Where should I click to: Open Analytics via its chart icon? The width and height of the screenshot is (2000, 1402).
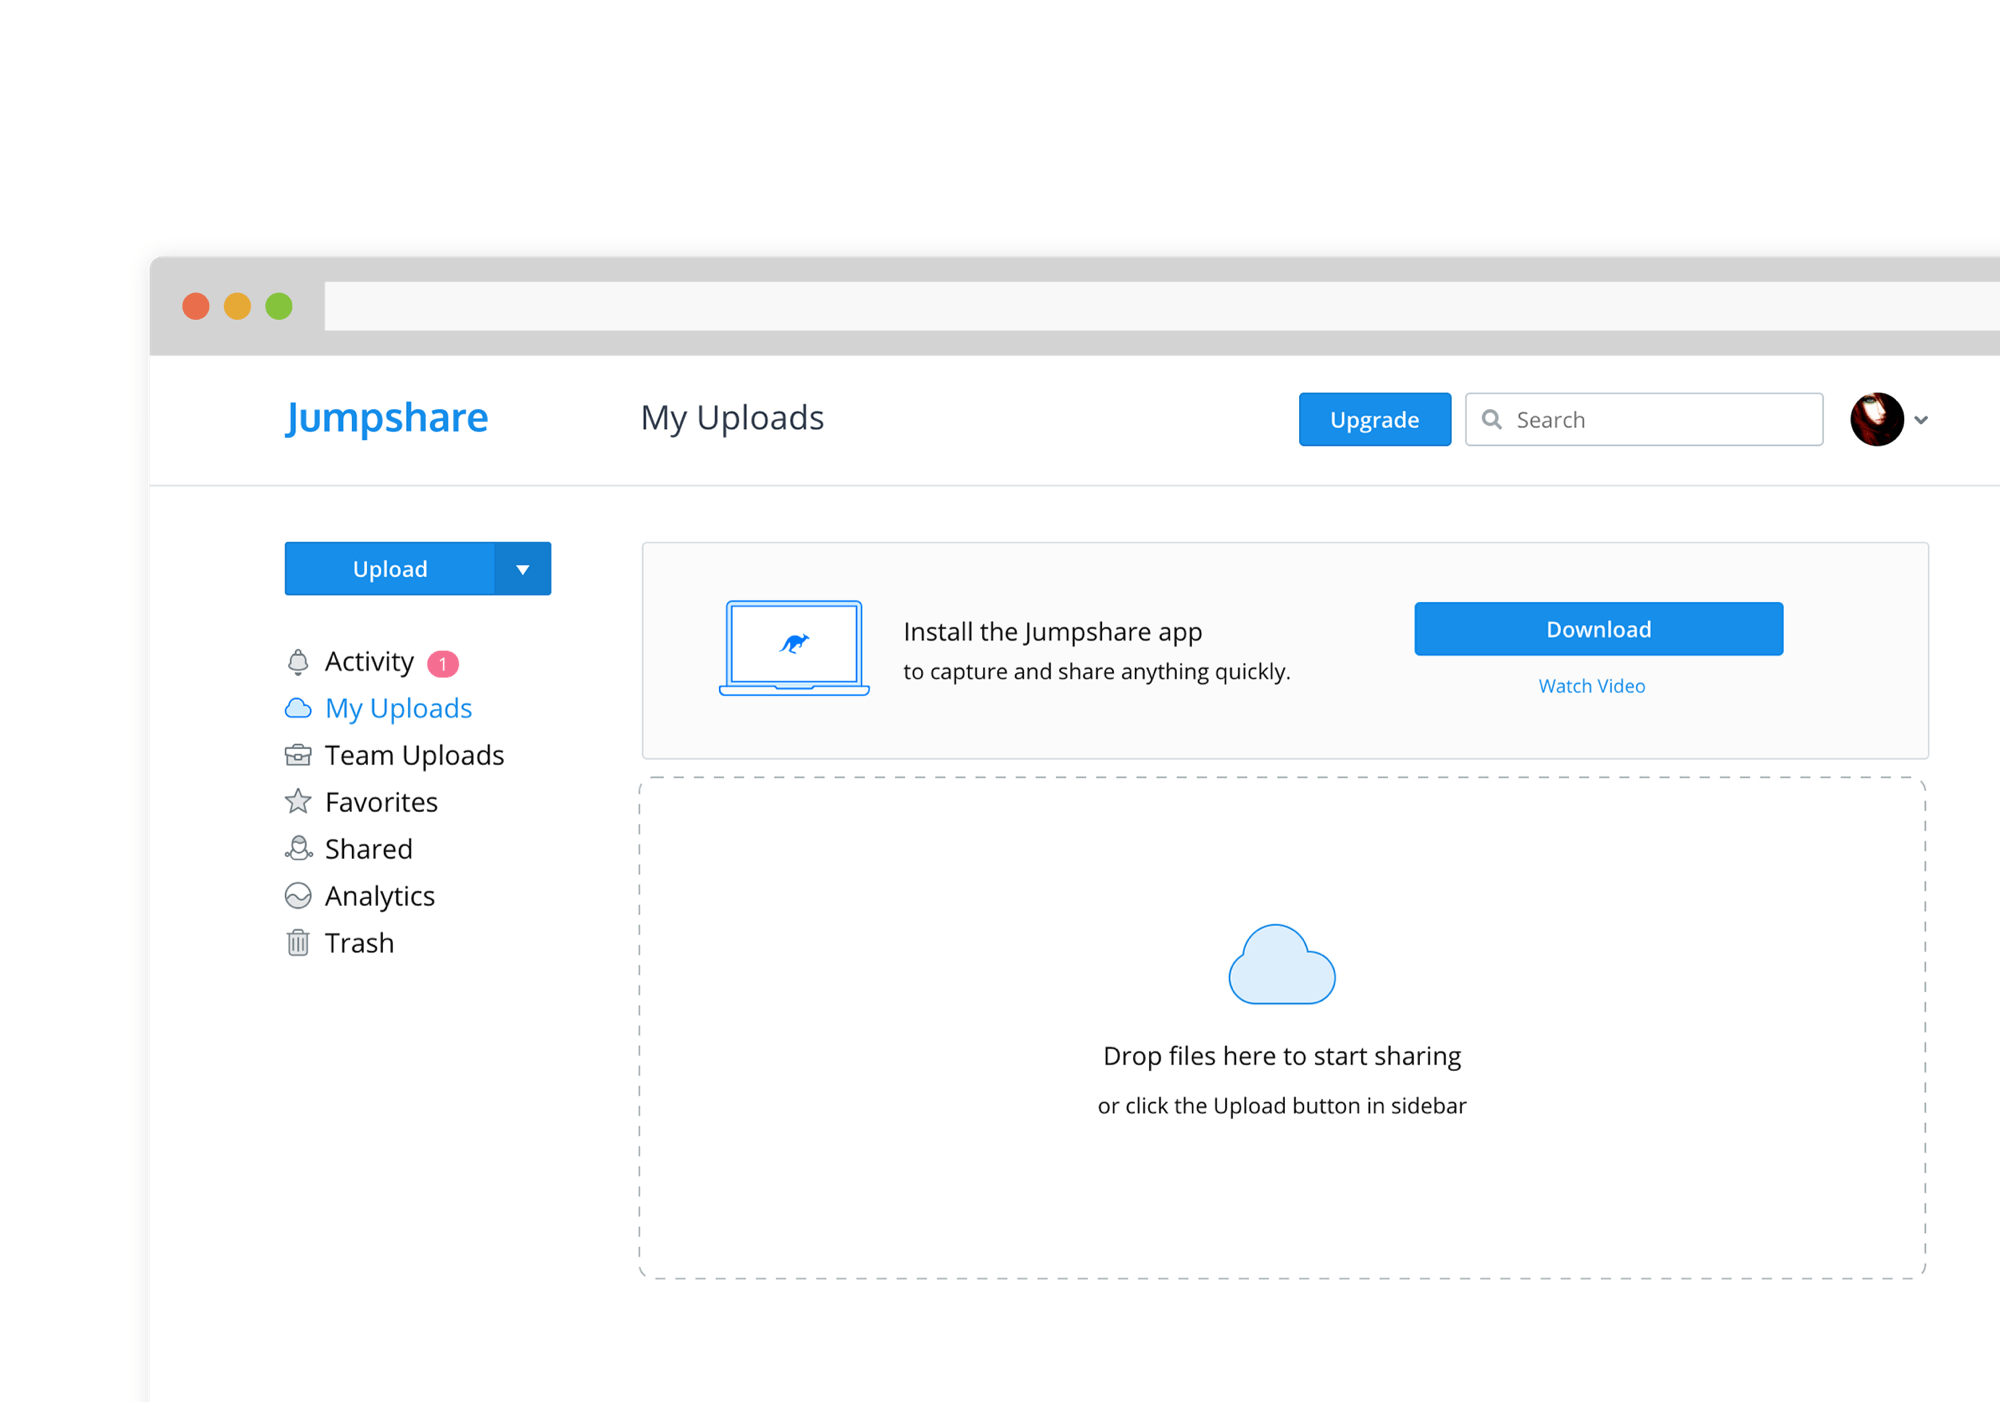[298, 895]
